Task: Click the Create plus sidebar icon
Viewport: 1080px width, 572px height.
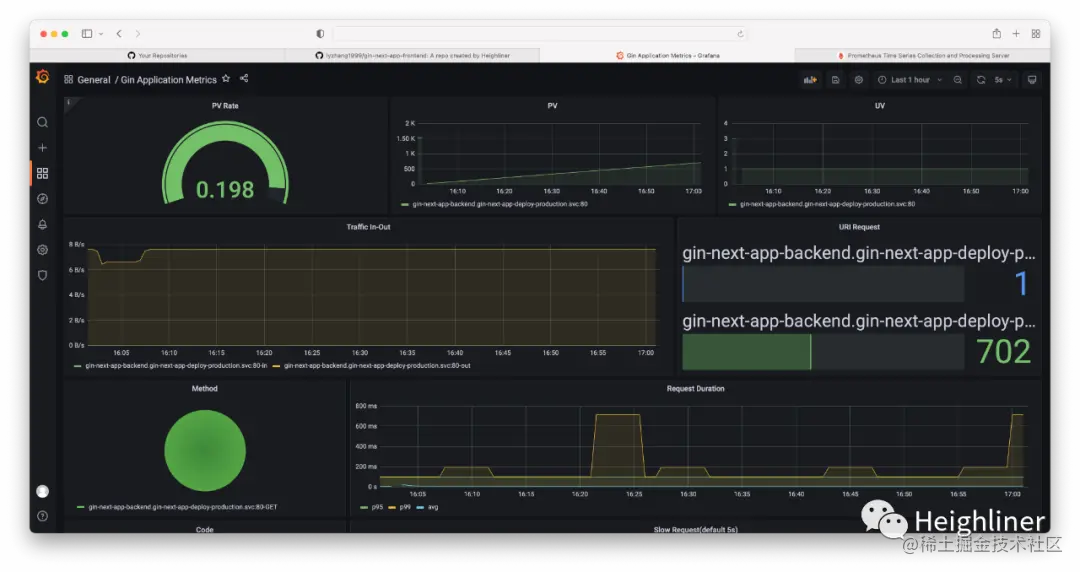Action: [43, 147]
